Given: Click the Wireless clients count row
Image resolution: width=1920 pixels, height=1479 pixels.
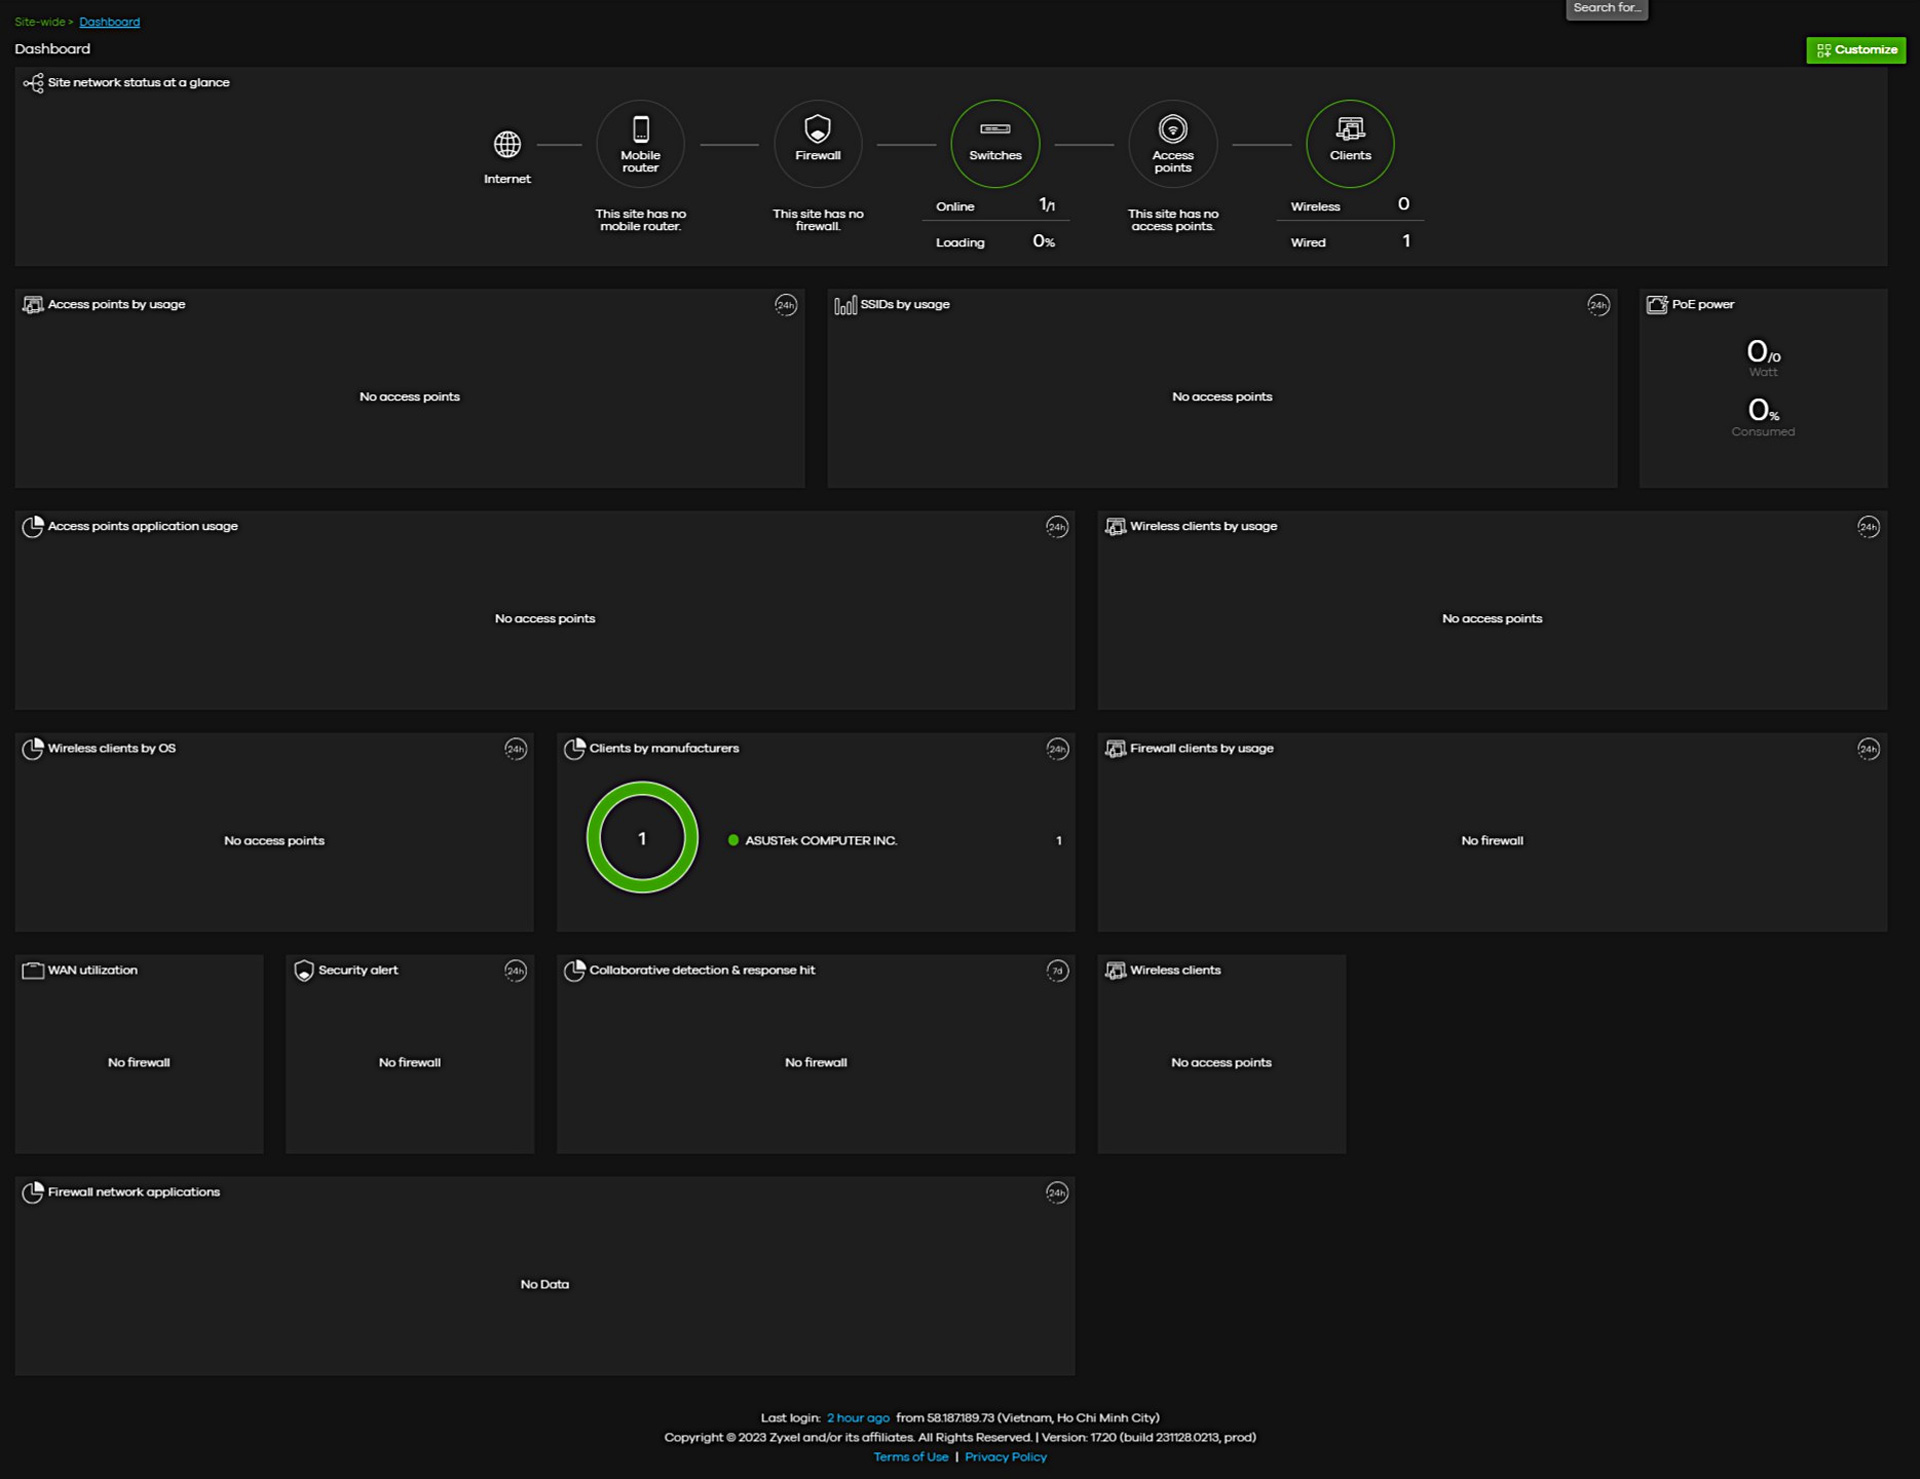Looking at the screenshot, I should pyautogui.click(x=1350, y=205).
